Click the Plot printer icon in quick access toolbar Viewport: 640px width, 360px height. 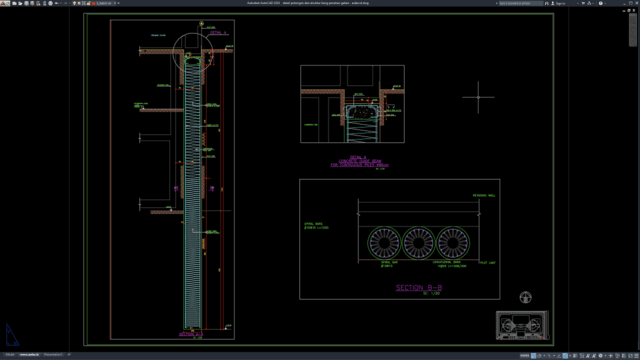pos(51,3)
